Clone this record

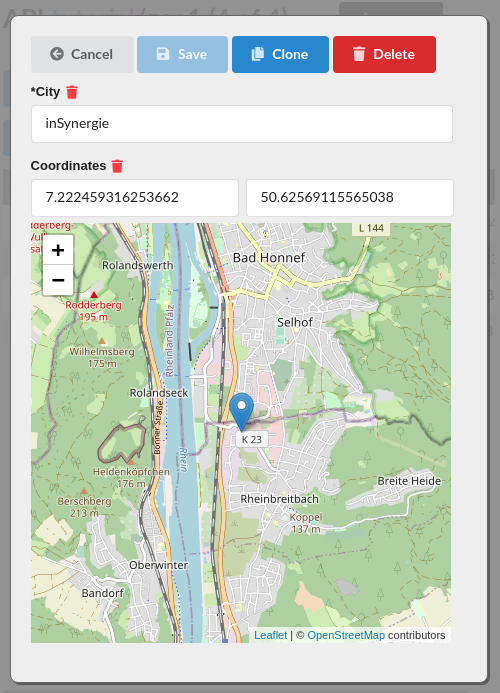tap(280, 54)
